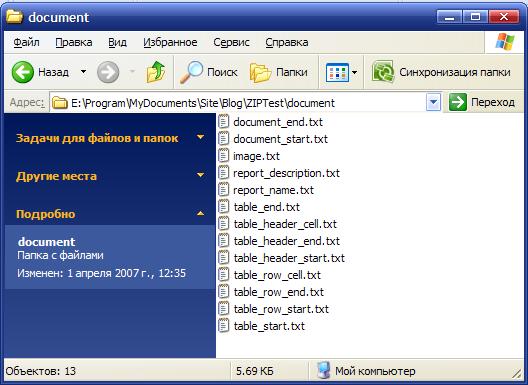The width and height of the screenshot is (528, 385).
Task: Open the Файл menu
Action: pos(26,42)
